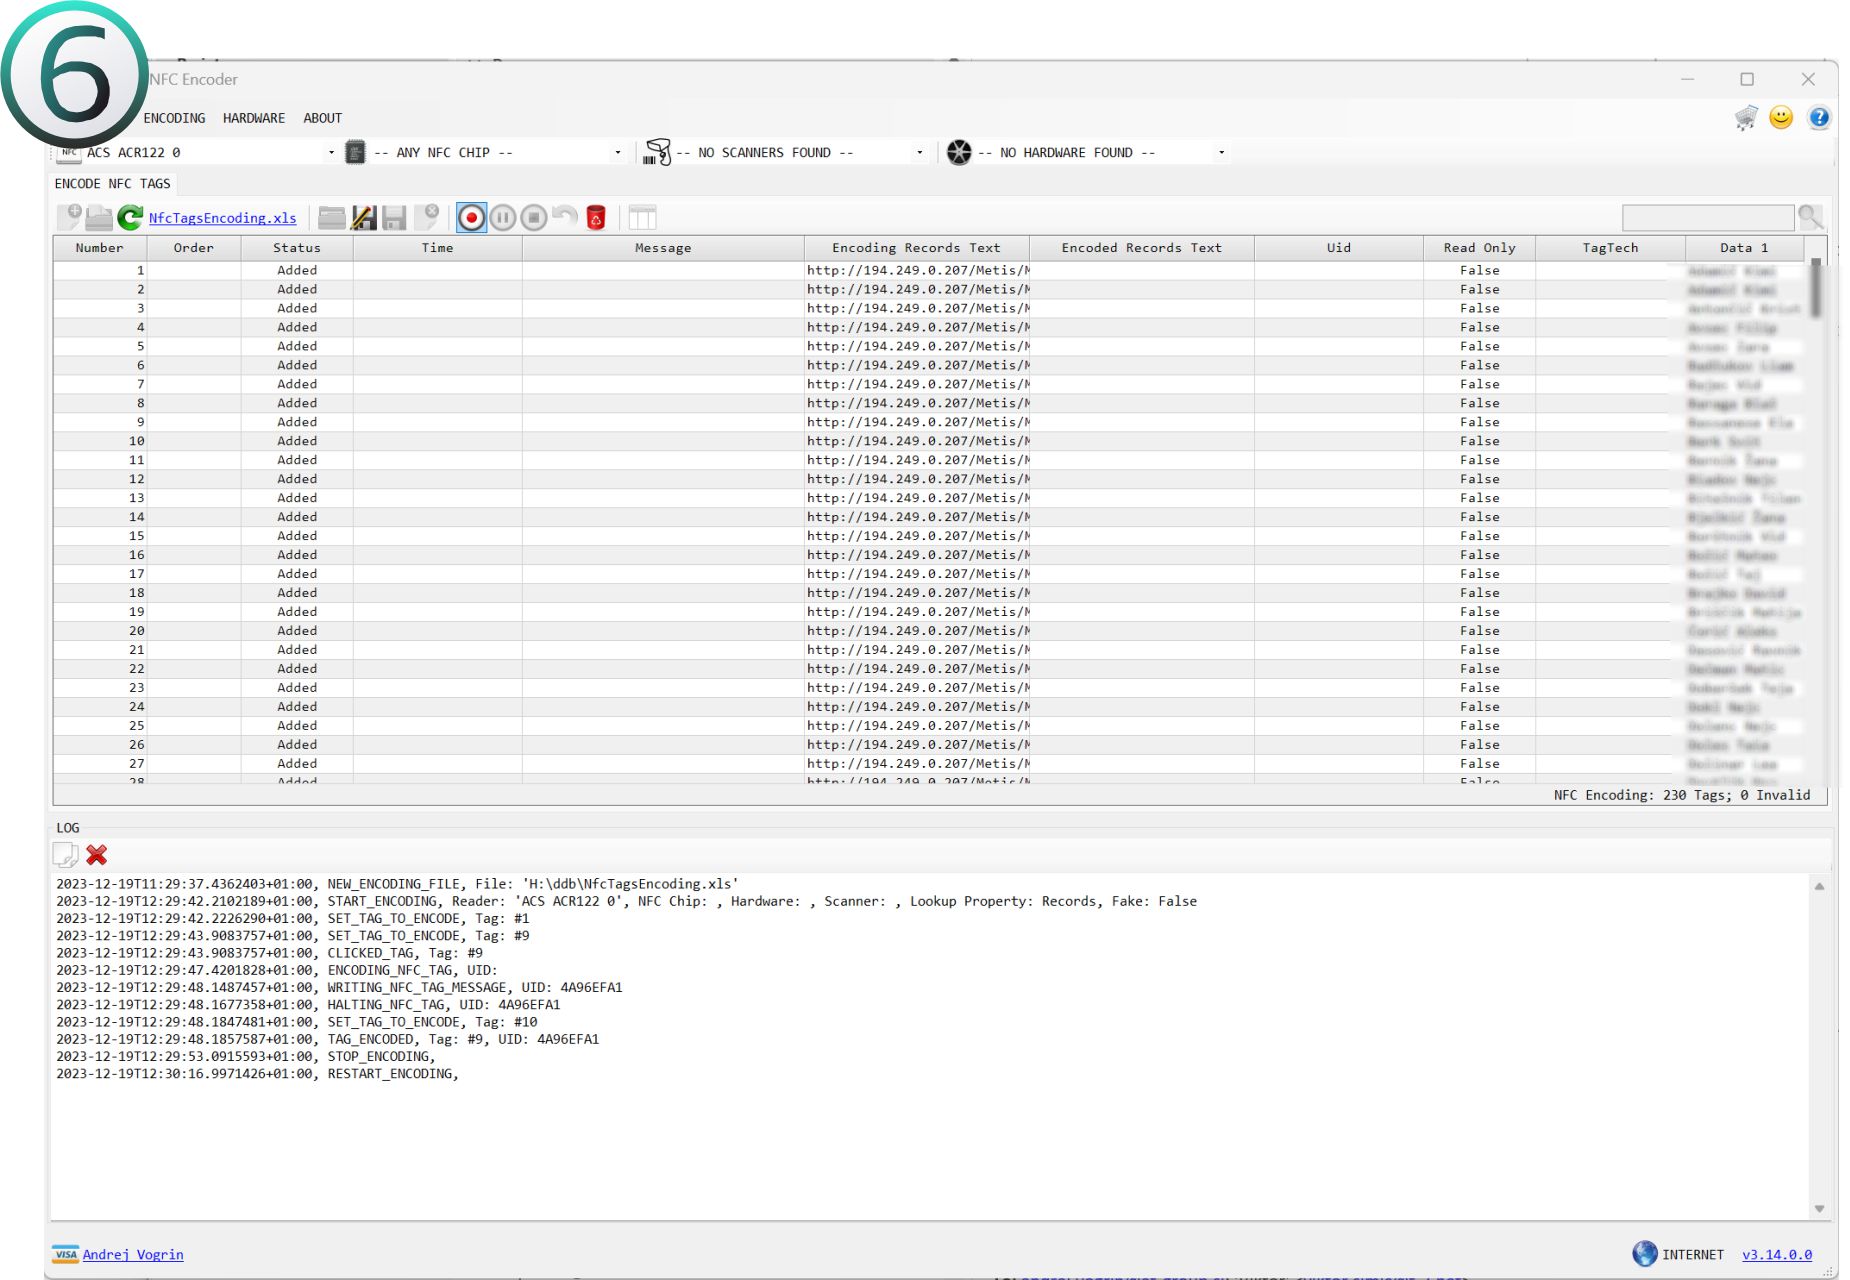The height and width of the screenshot is (1280, 1850).
Task: Clear the log with red X
Action: (x=97, y=855)
